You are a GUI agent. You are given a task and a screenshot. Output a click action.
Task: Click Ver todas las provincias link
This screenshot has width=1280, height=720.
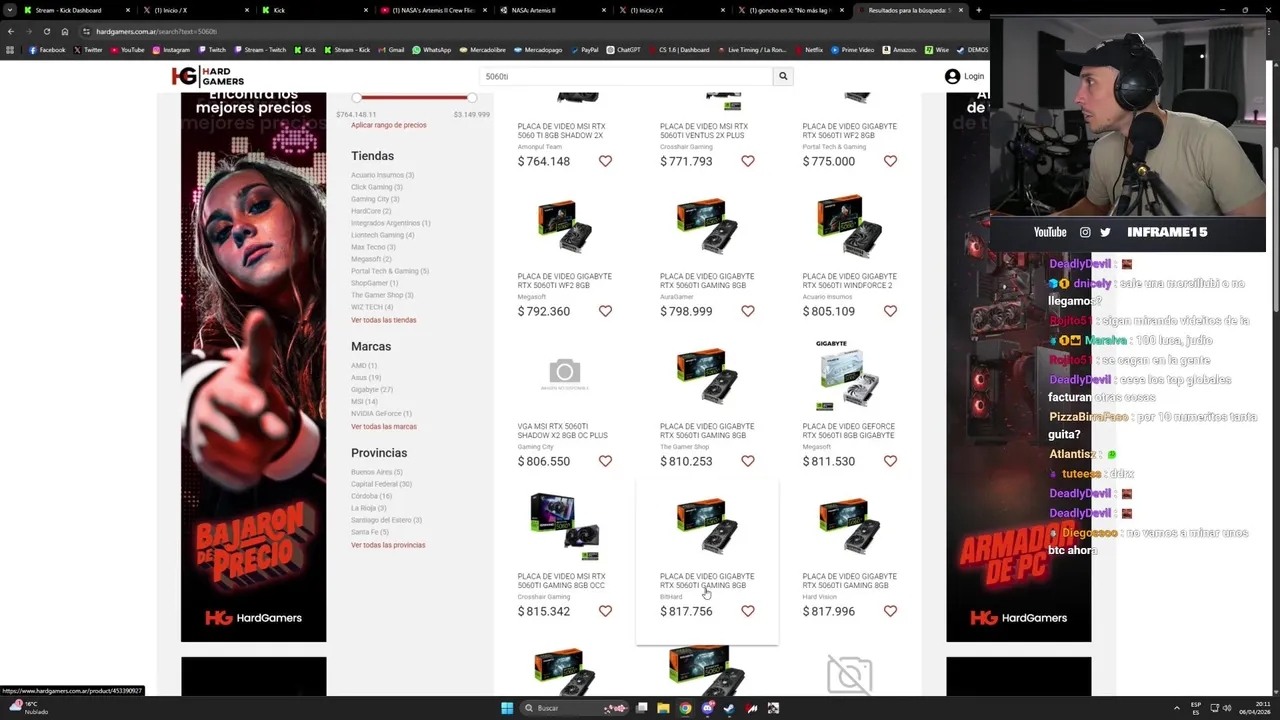point(388,545)
